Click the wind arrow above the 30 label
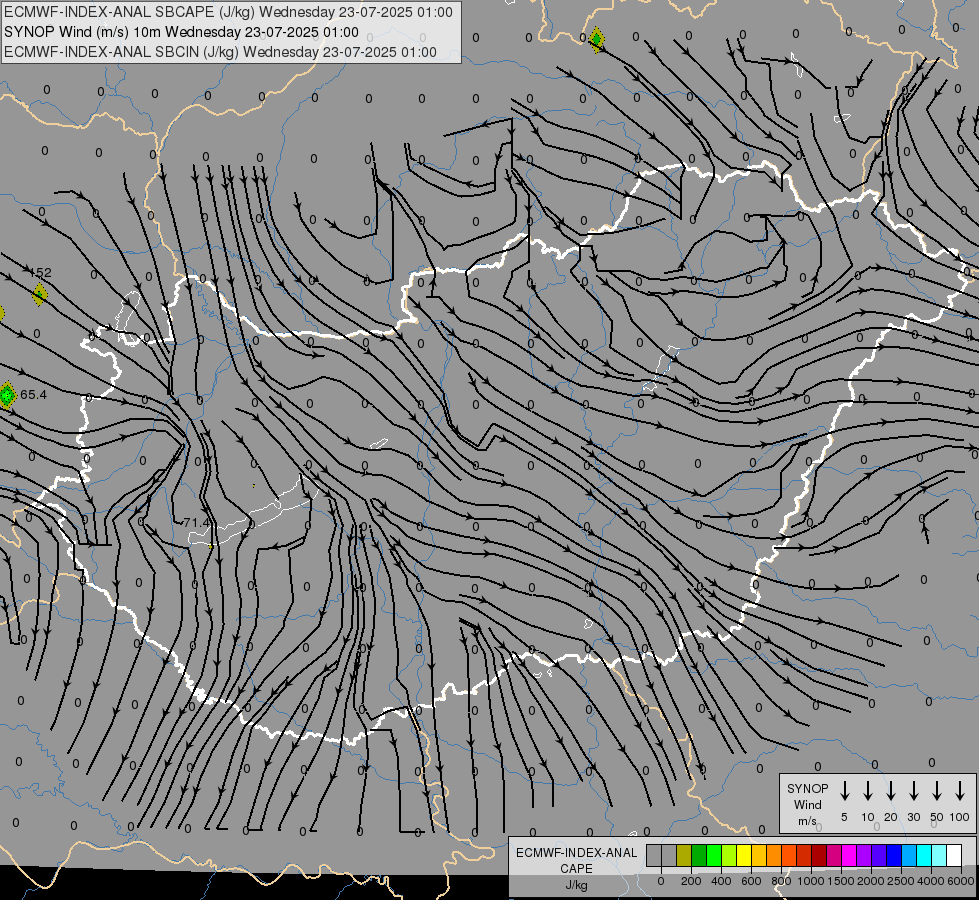Screen dimensions: 979x900 pos(913,791)
